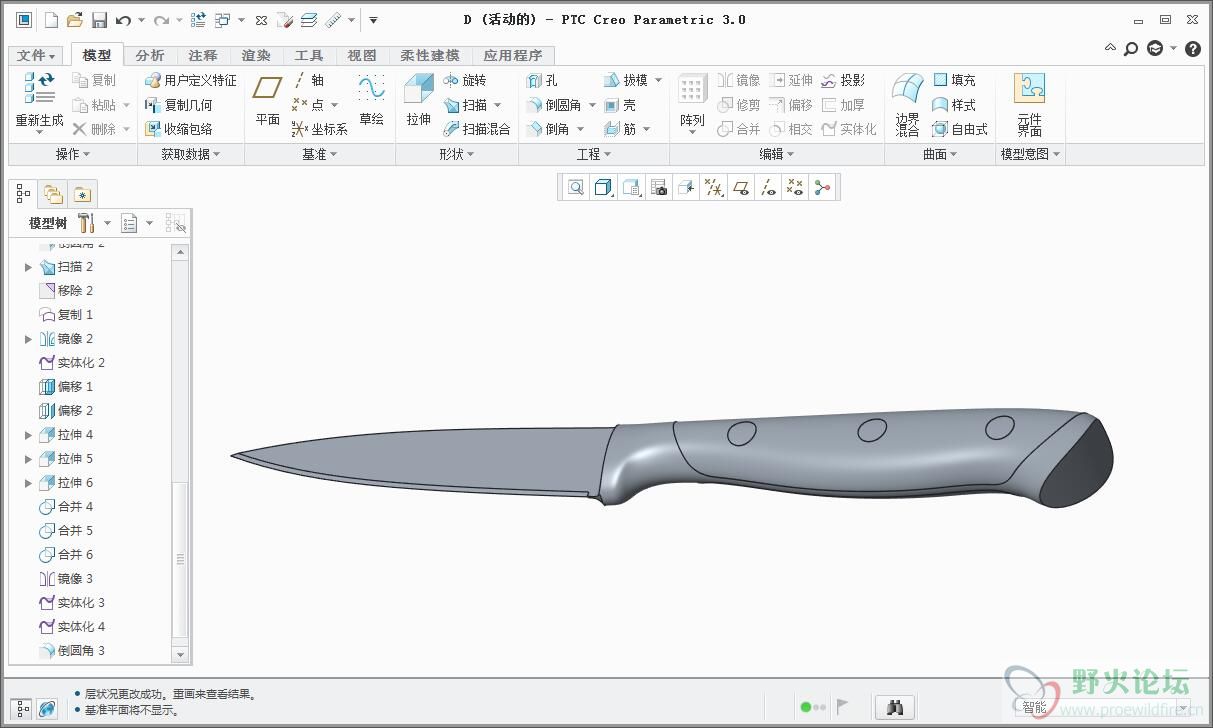The width and height of the screenshot is (1213, 728).
Task: Click the saved views camera icon
Action: click(x=658, y=187)
